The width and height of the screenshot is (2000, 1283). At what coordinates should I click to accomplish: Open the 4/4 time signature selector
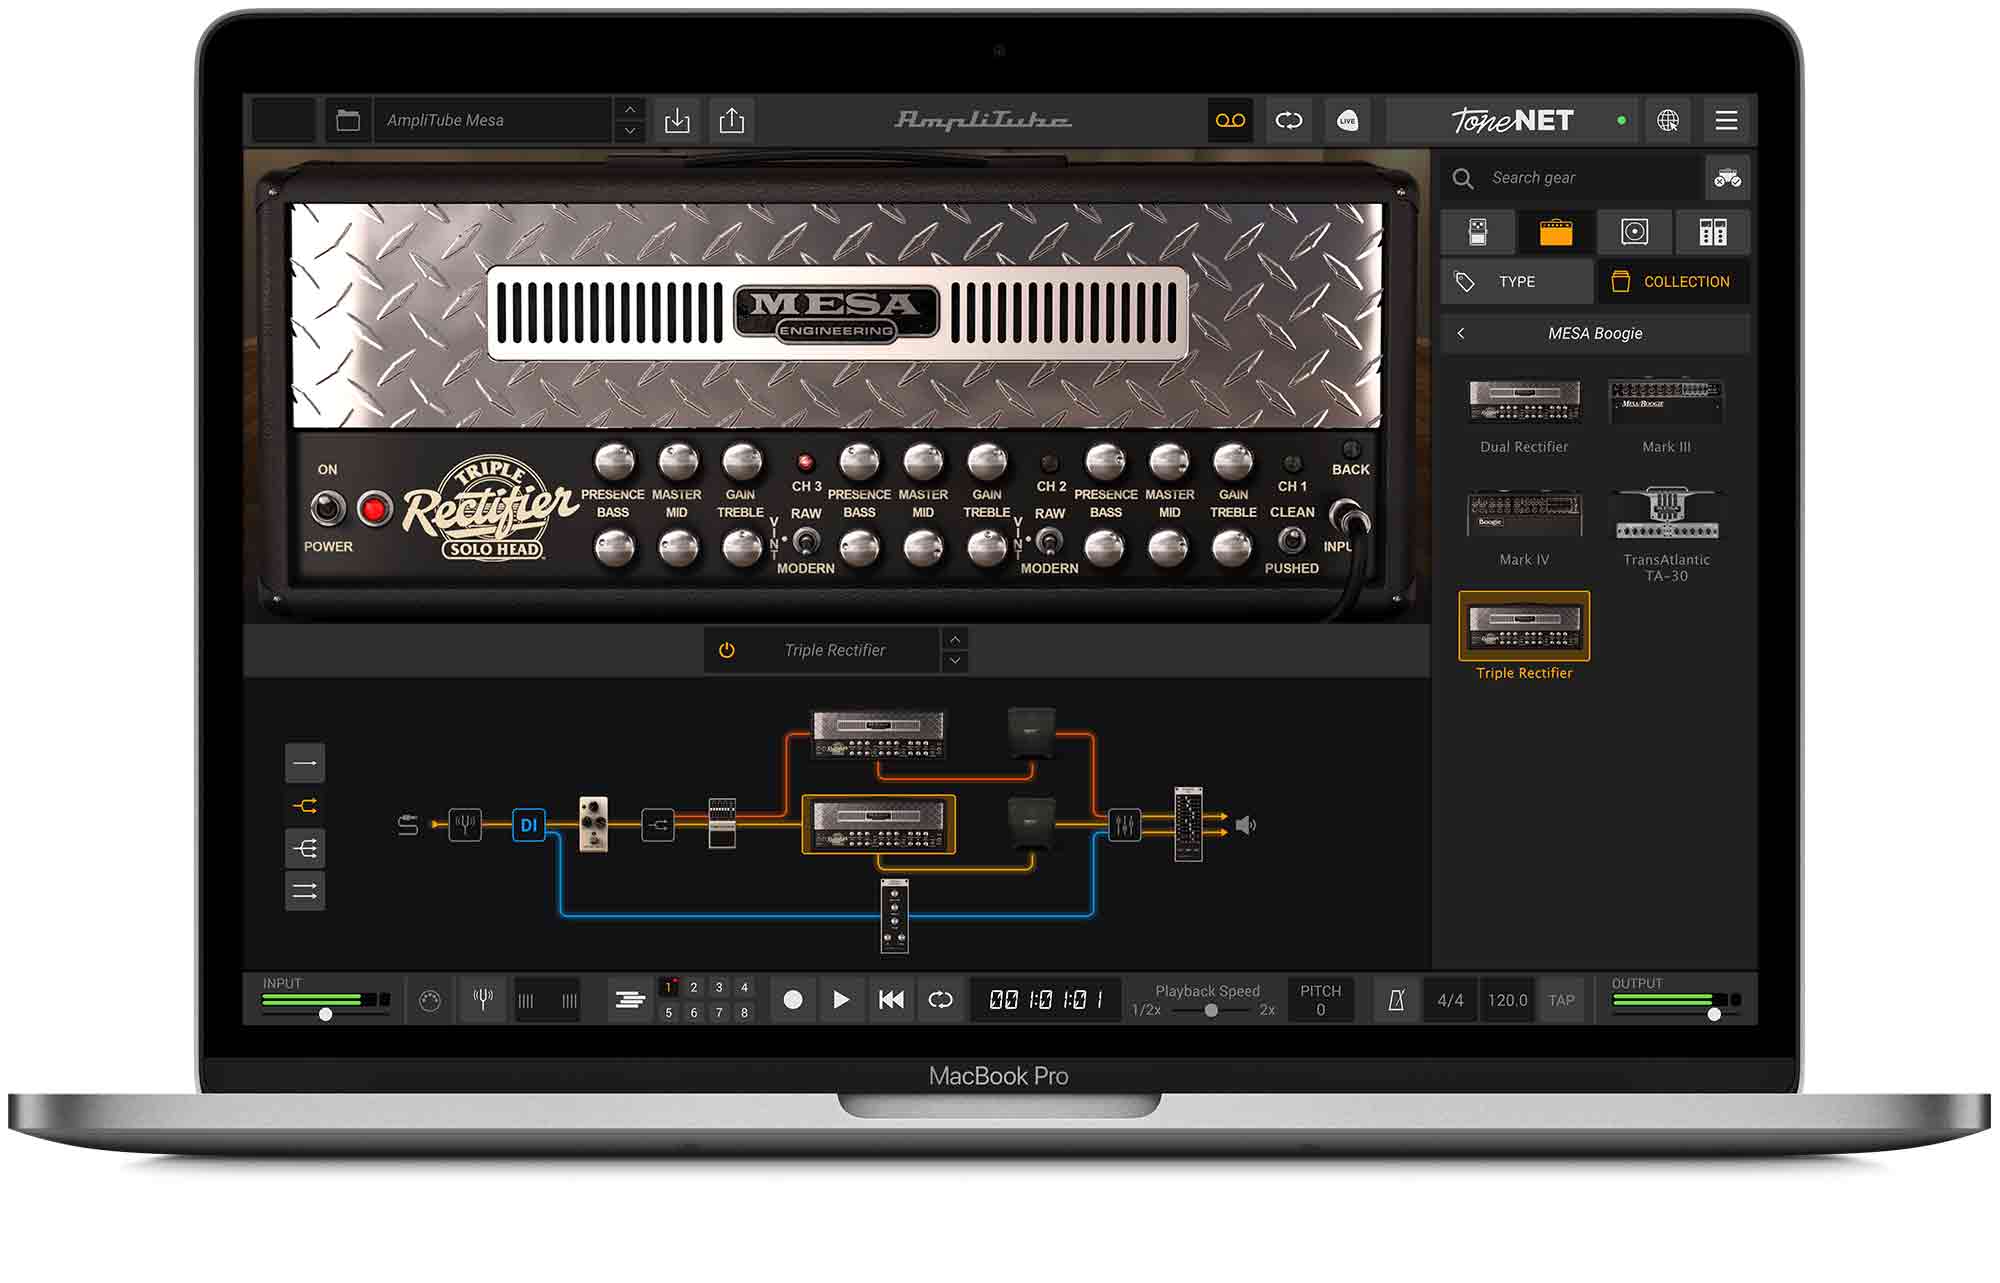[1450, 1000]
